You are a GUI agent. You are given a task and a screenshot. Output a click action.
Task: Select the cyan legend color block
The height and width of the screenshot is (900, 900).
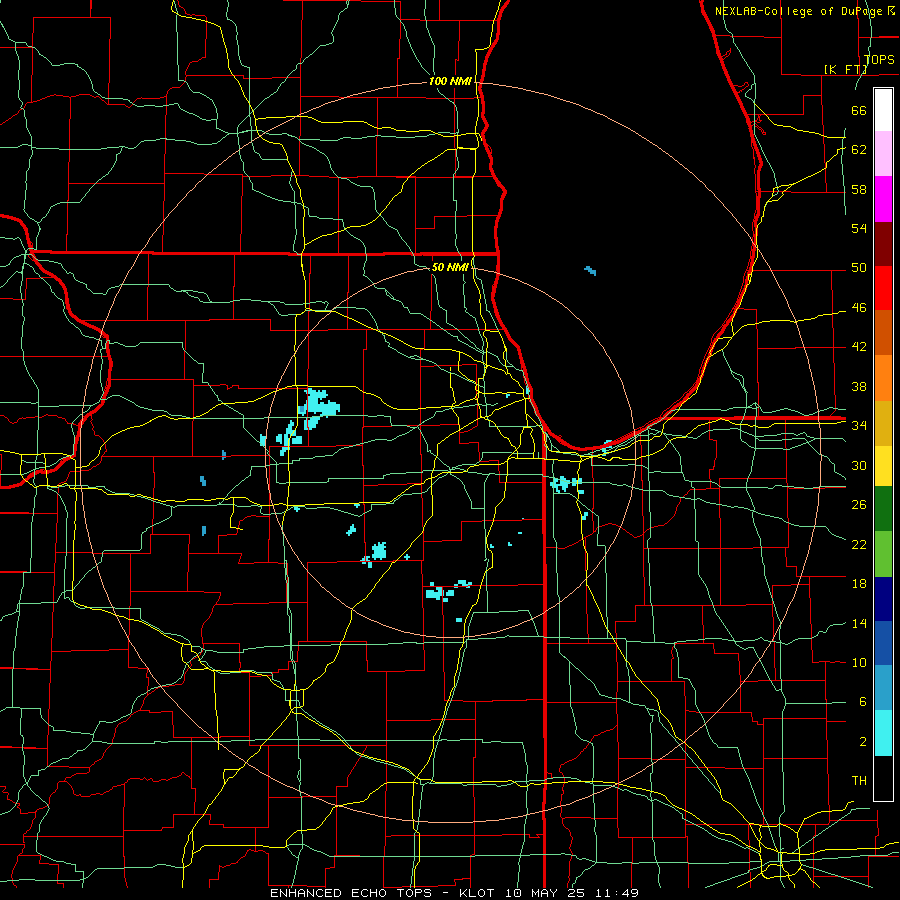click(x=883, y=733)
